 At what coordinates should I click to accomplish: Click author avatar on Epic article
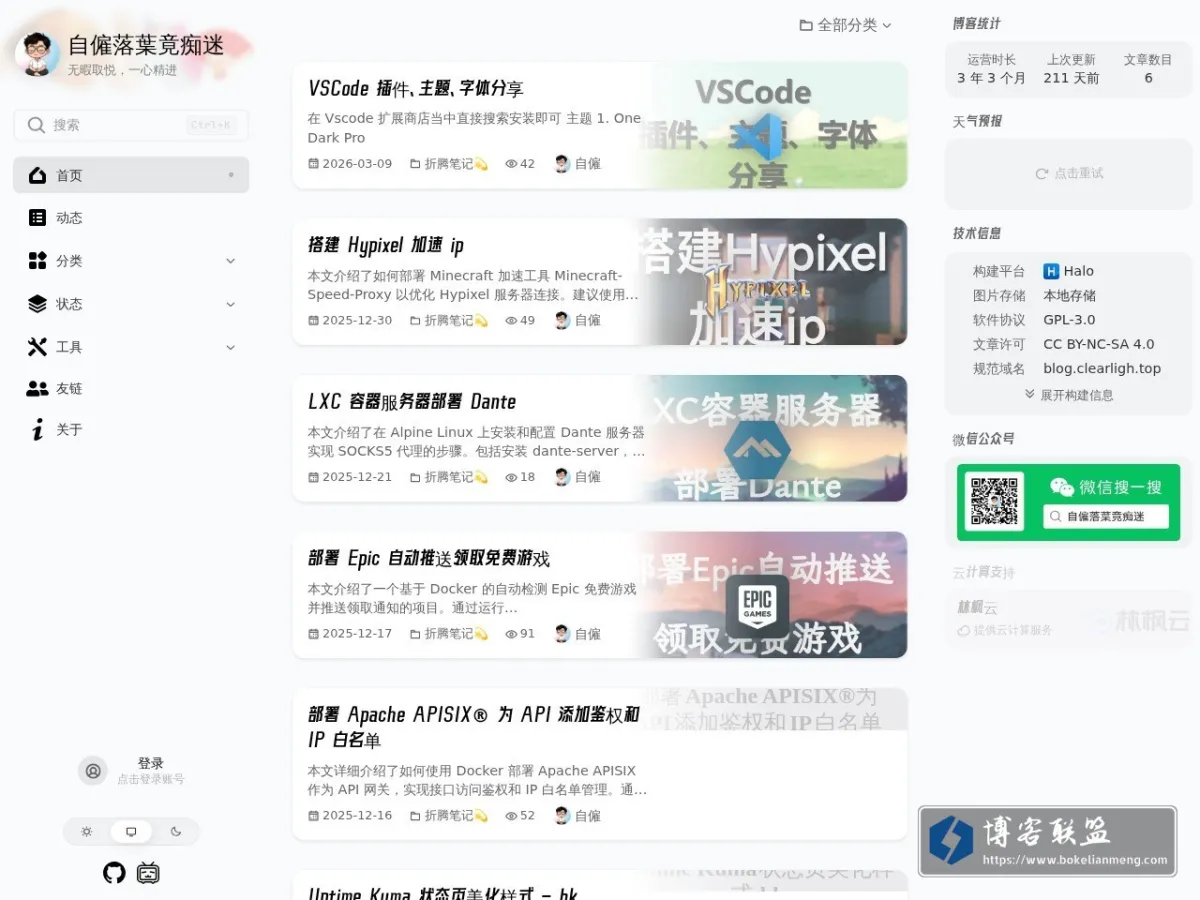(x=562, y=634)
